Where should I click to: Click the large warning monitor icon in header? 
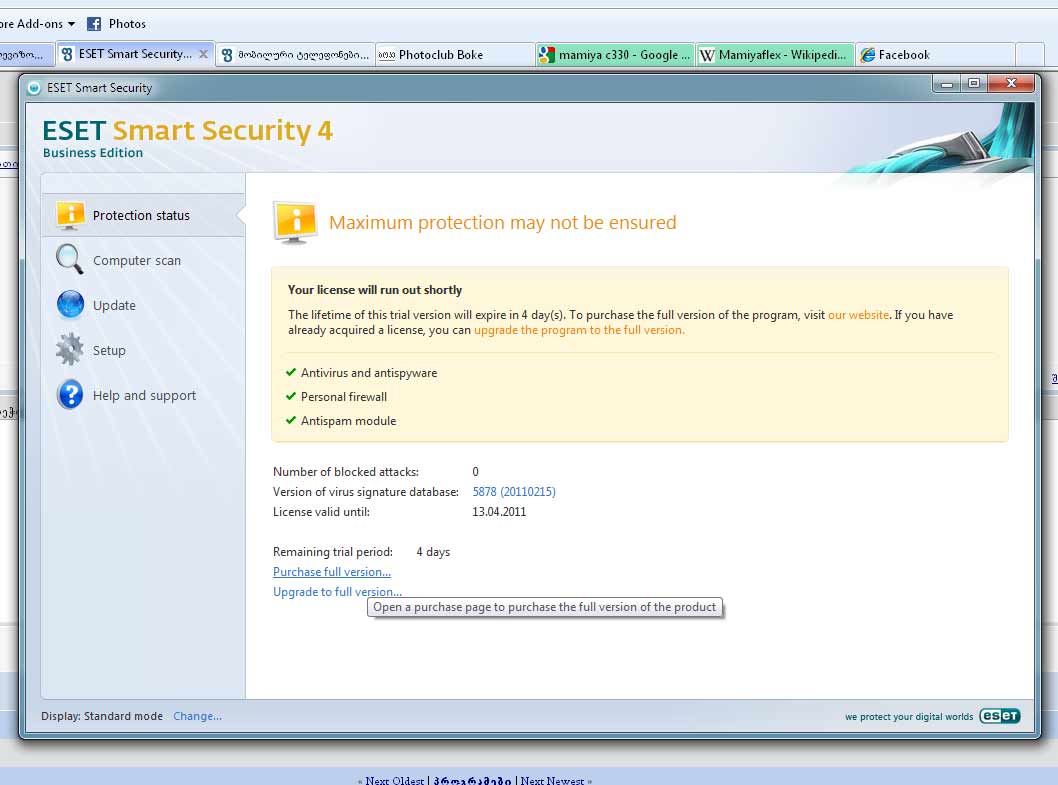(x=295, y=222)
